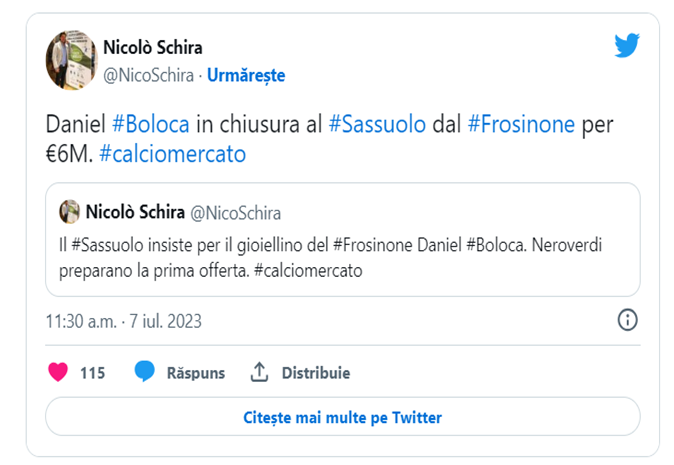Open the tweet info circle icon
674x465 pixels.
(627, 320)
